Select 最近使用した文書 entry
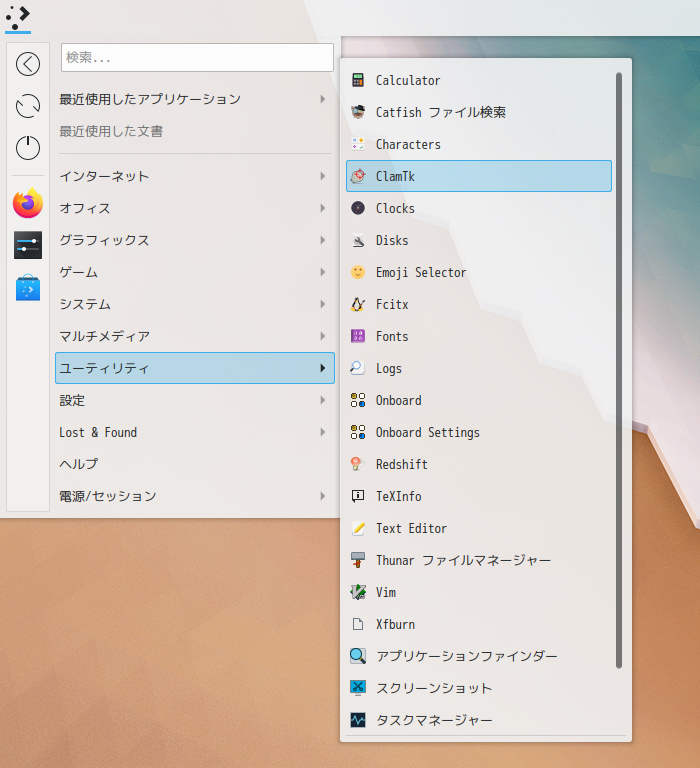 coord(195,131)
